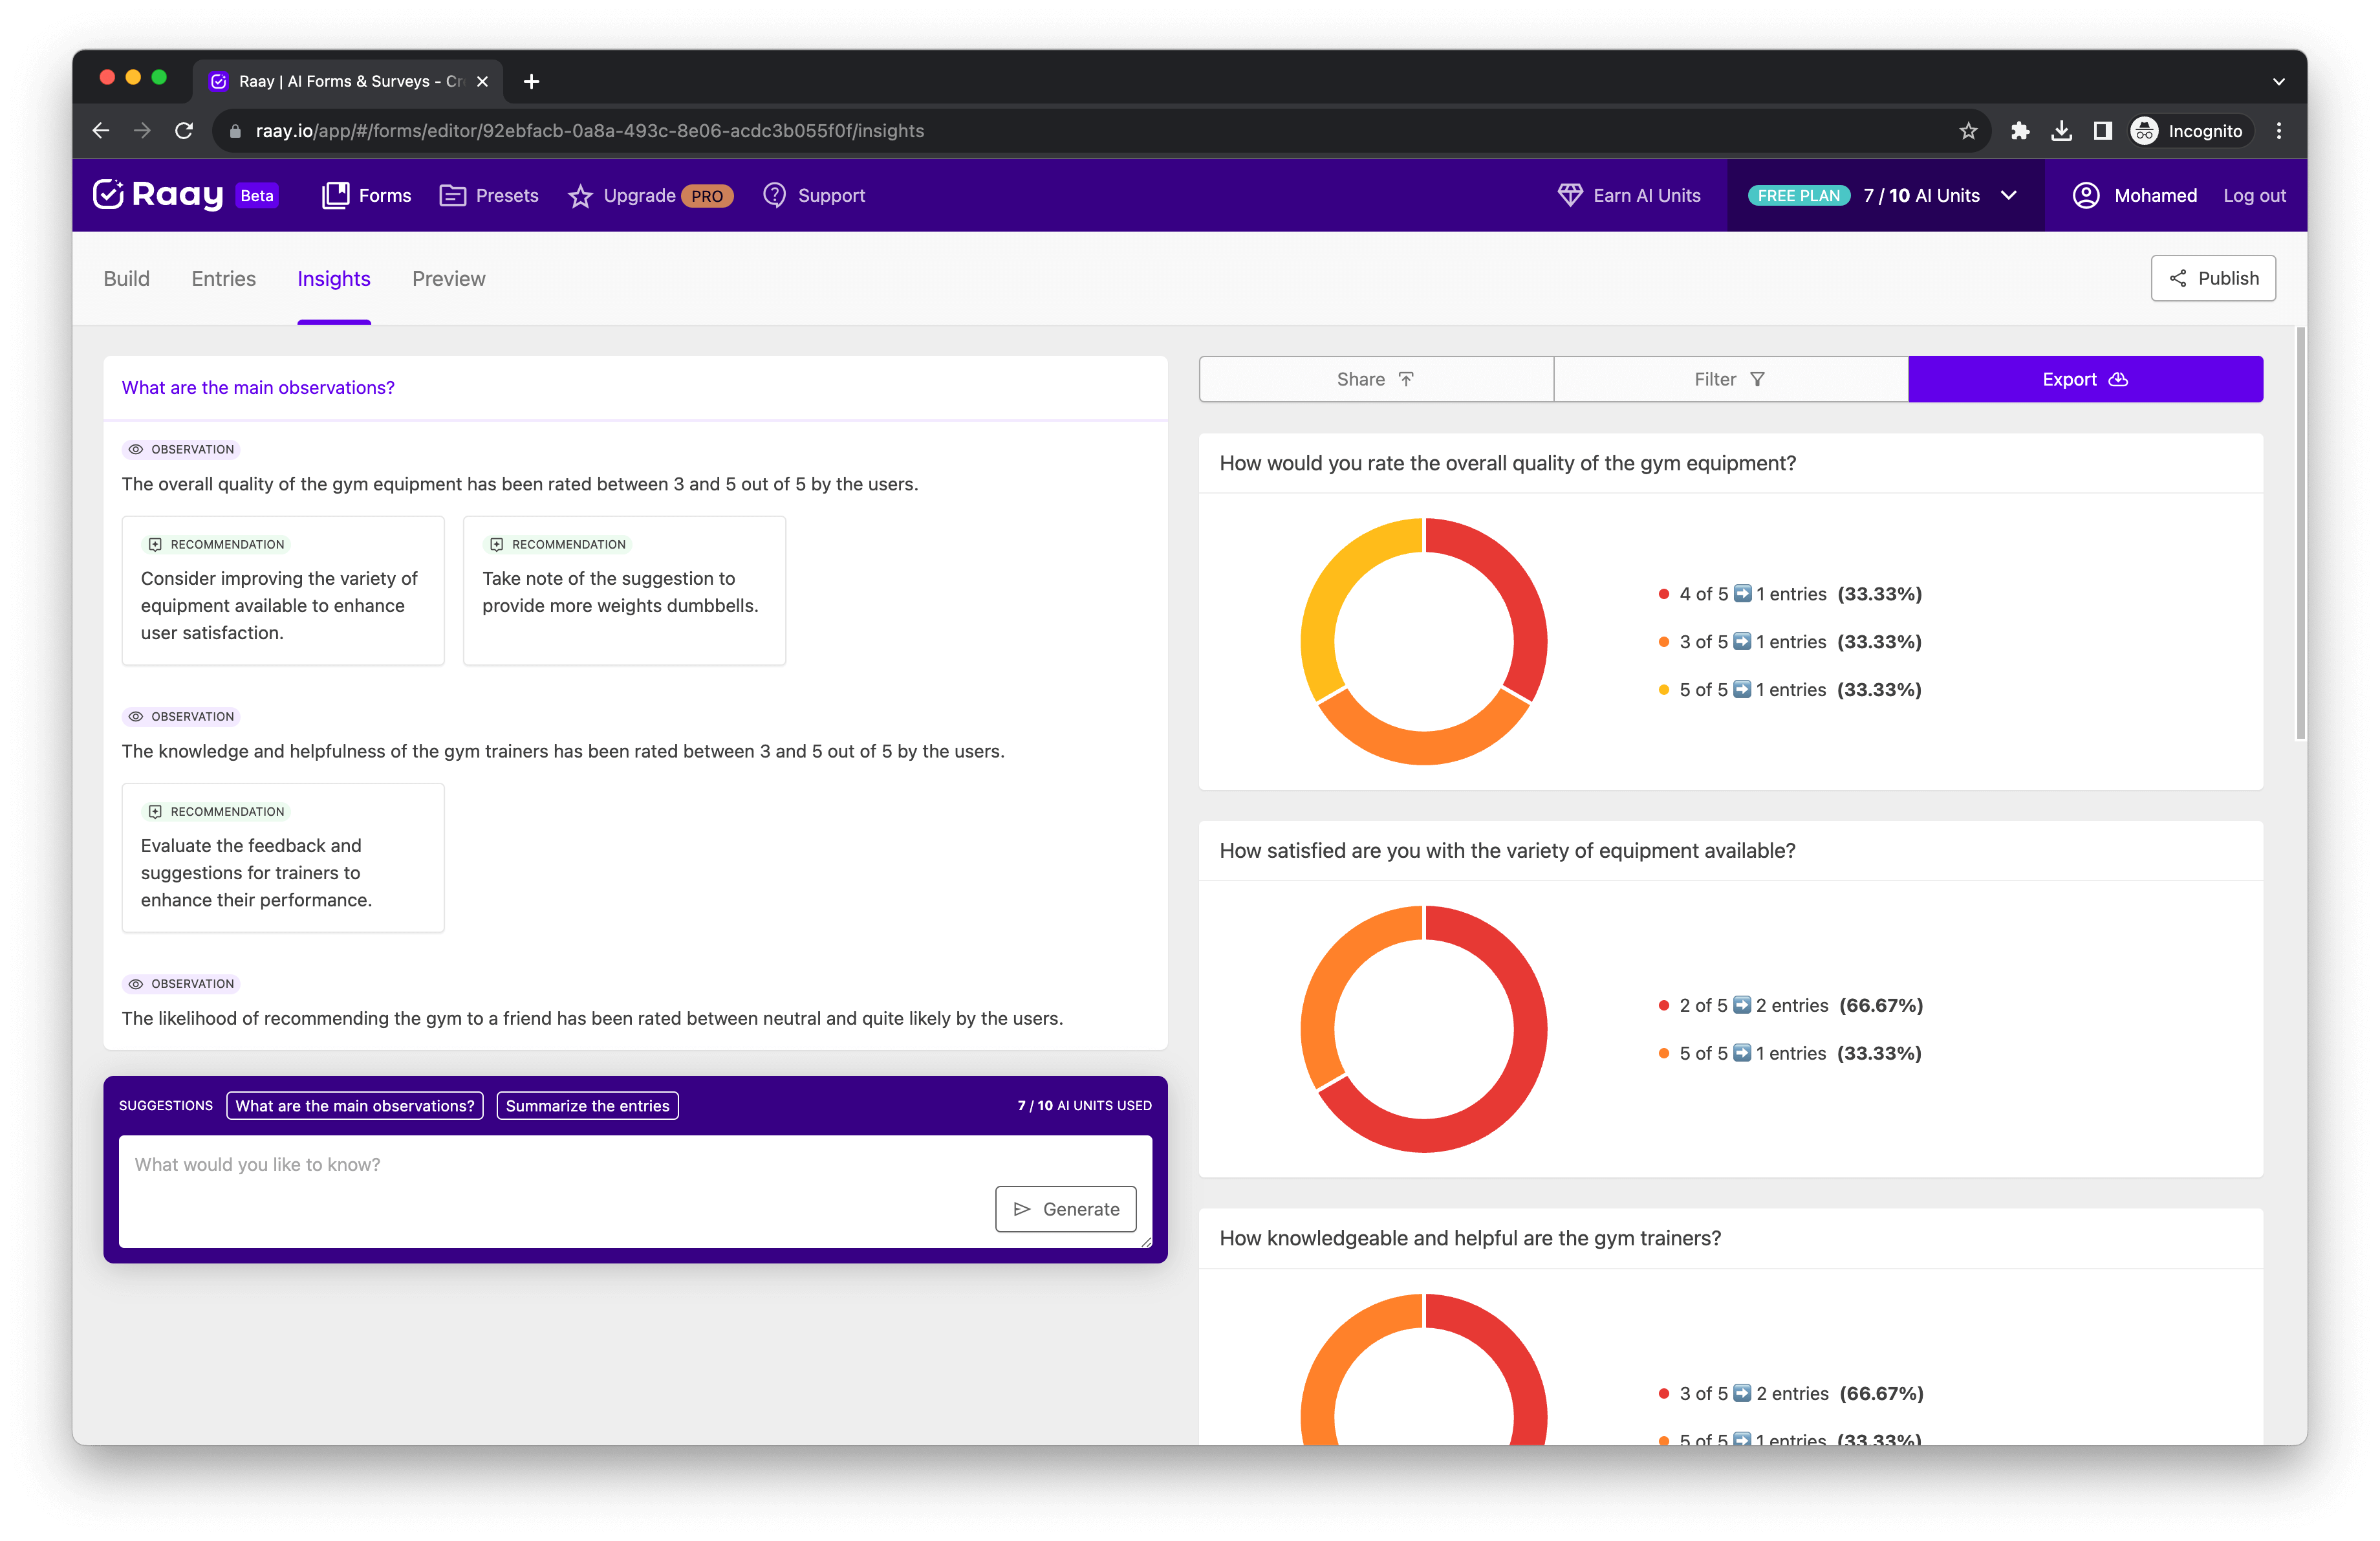Screen dimensions: 2380x1541
Task: Click the Publish button
Action: tap(2212, 278)
